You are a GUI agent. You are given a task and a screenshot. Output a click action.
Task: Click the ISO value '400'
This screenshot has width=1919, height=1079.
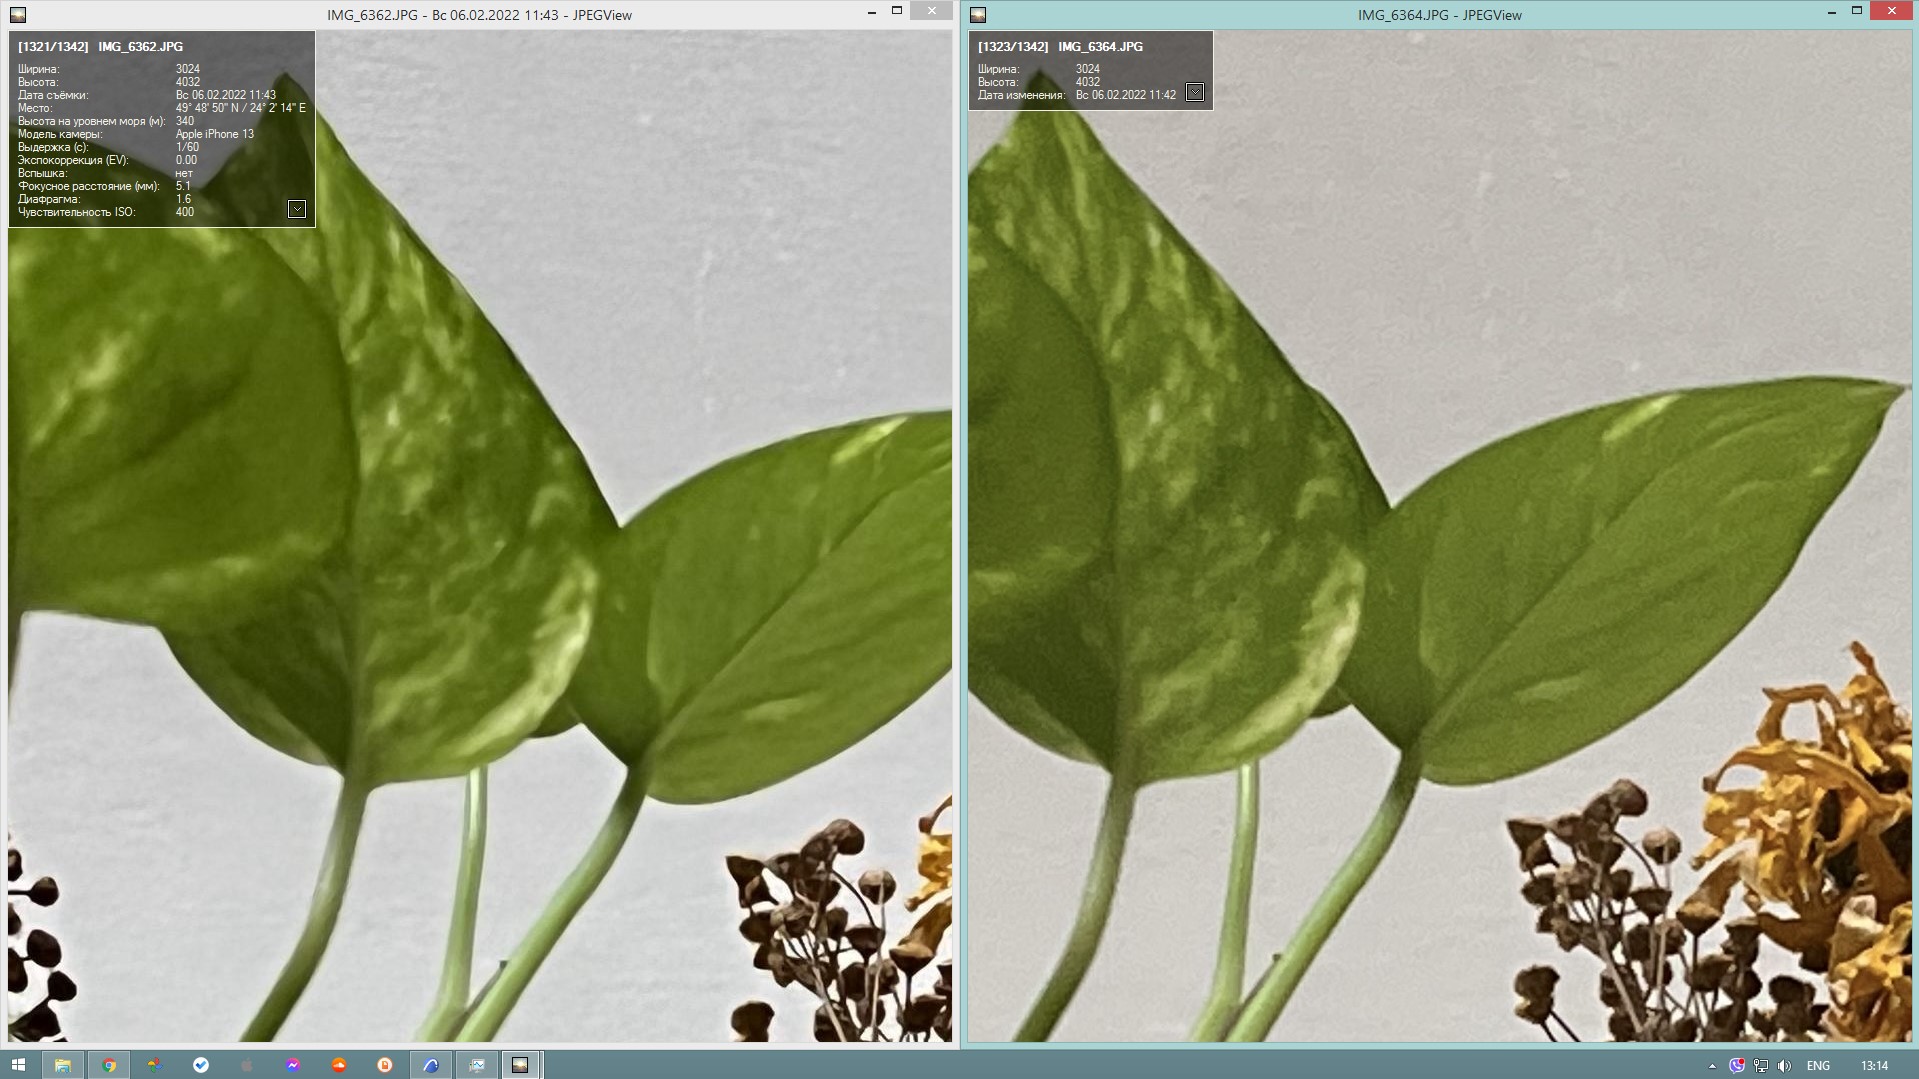[x=185, y=212]
